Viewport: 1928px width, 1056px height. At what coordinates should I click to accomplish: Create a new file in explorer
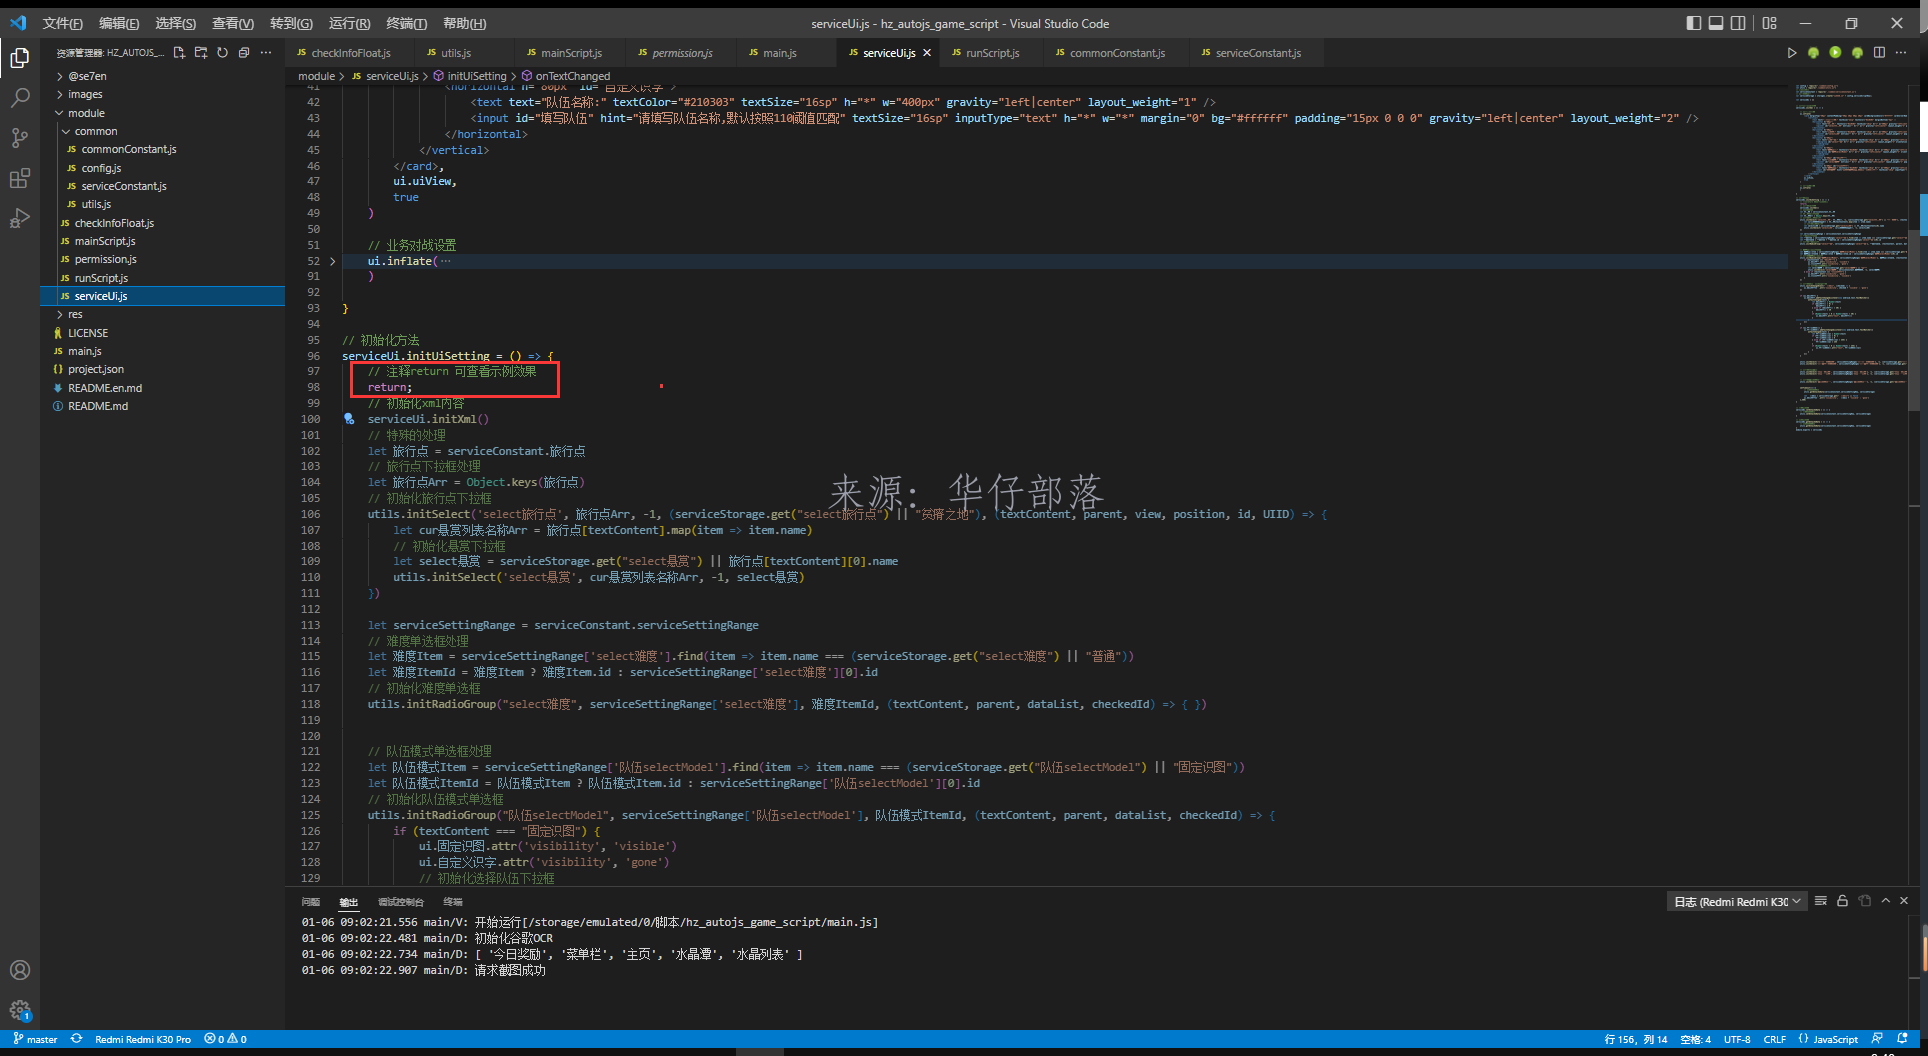pyautogui.click(x=179, y=52)
